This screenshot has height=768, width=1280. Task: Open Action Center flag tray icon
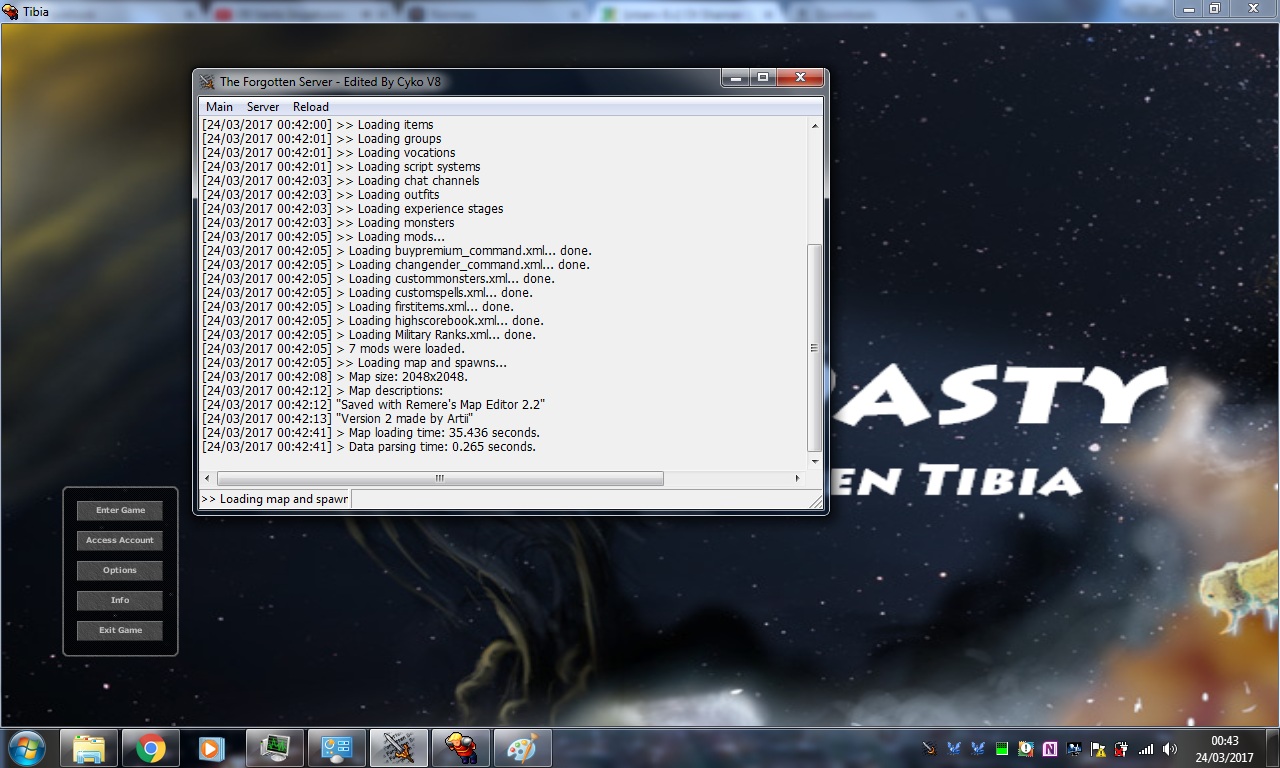[1098, 748]
